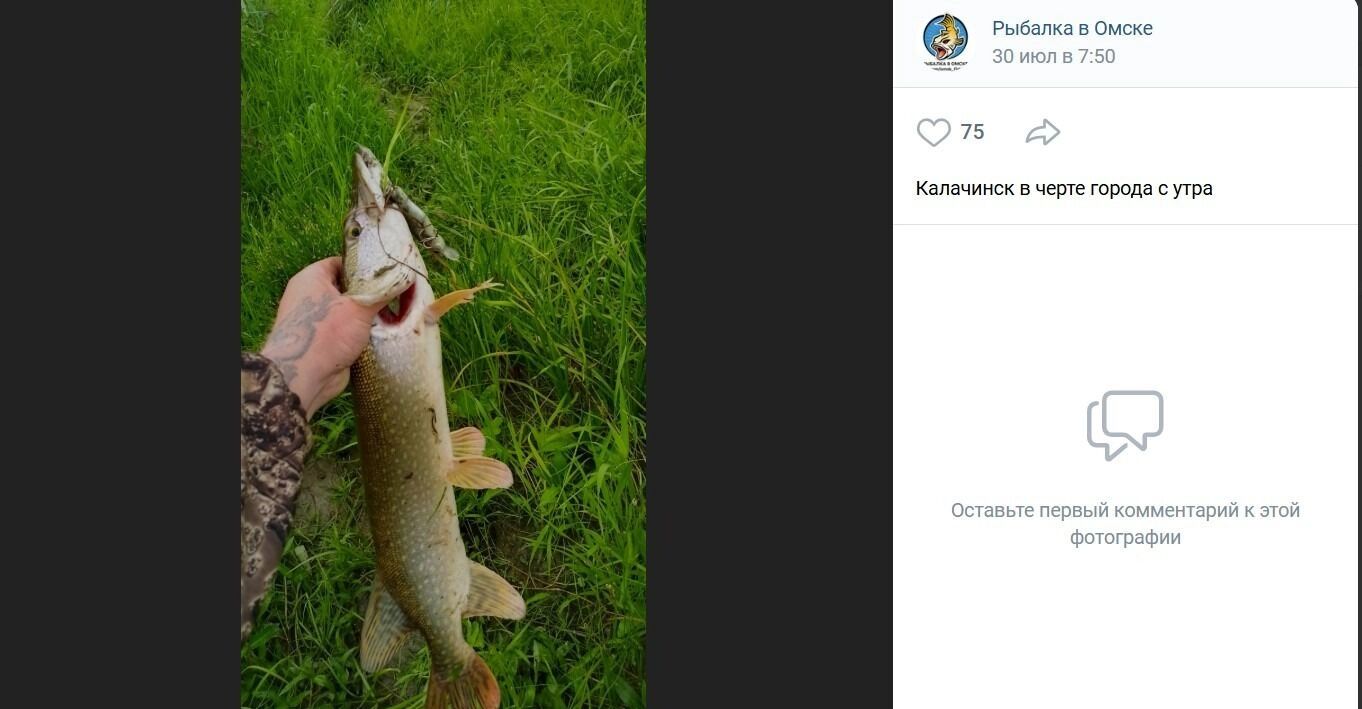
Task: Click the like count 75
Action: 972,132
